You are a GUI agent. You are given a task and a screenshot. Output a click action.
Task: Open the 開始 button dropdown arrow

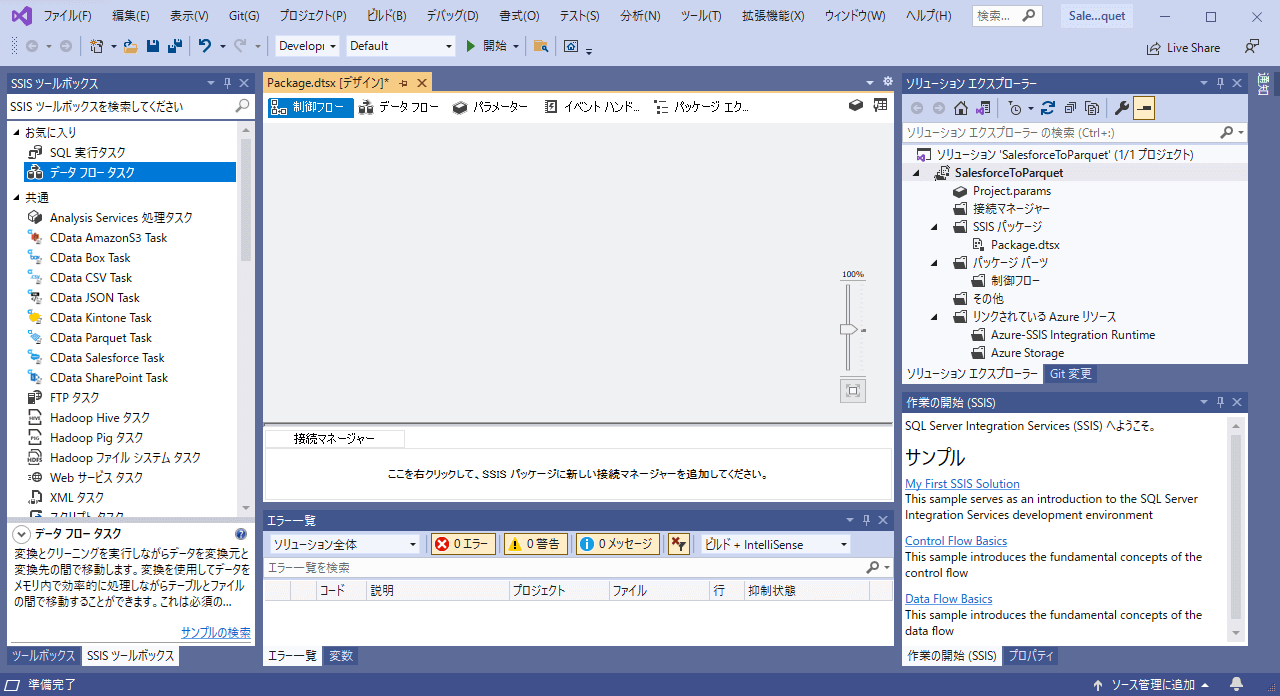point(516,46)
